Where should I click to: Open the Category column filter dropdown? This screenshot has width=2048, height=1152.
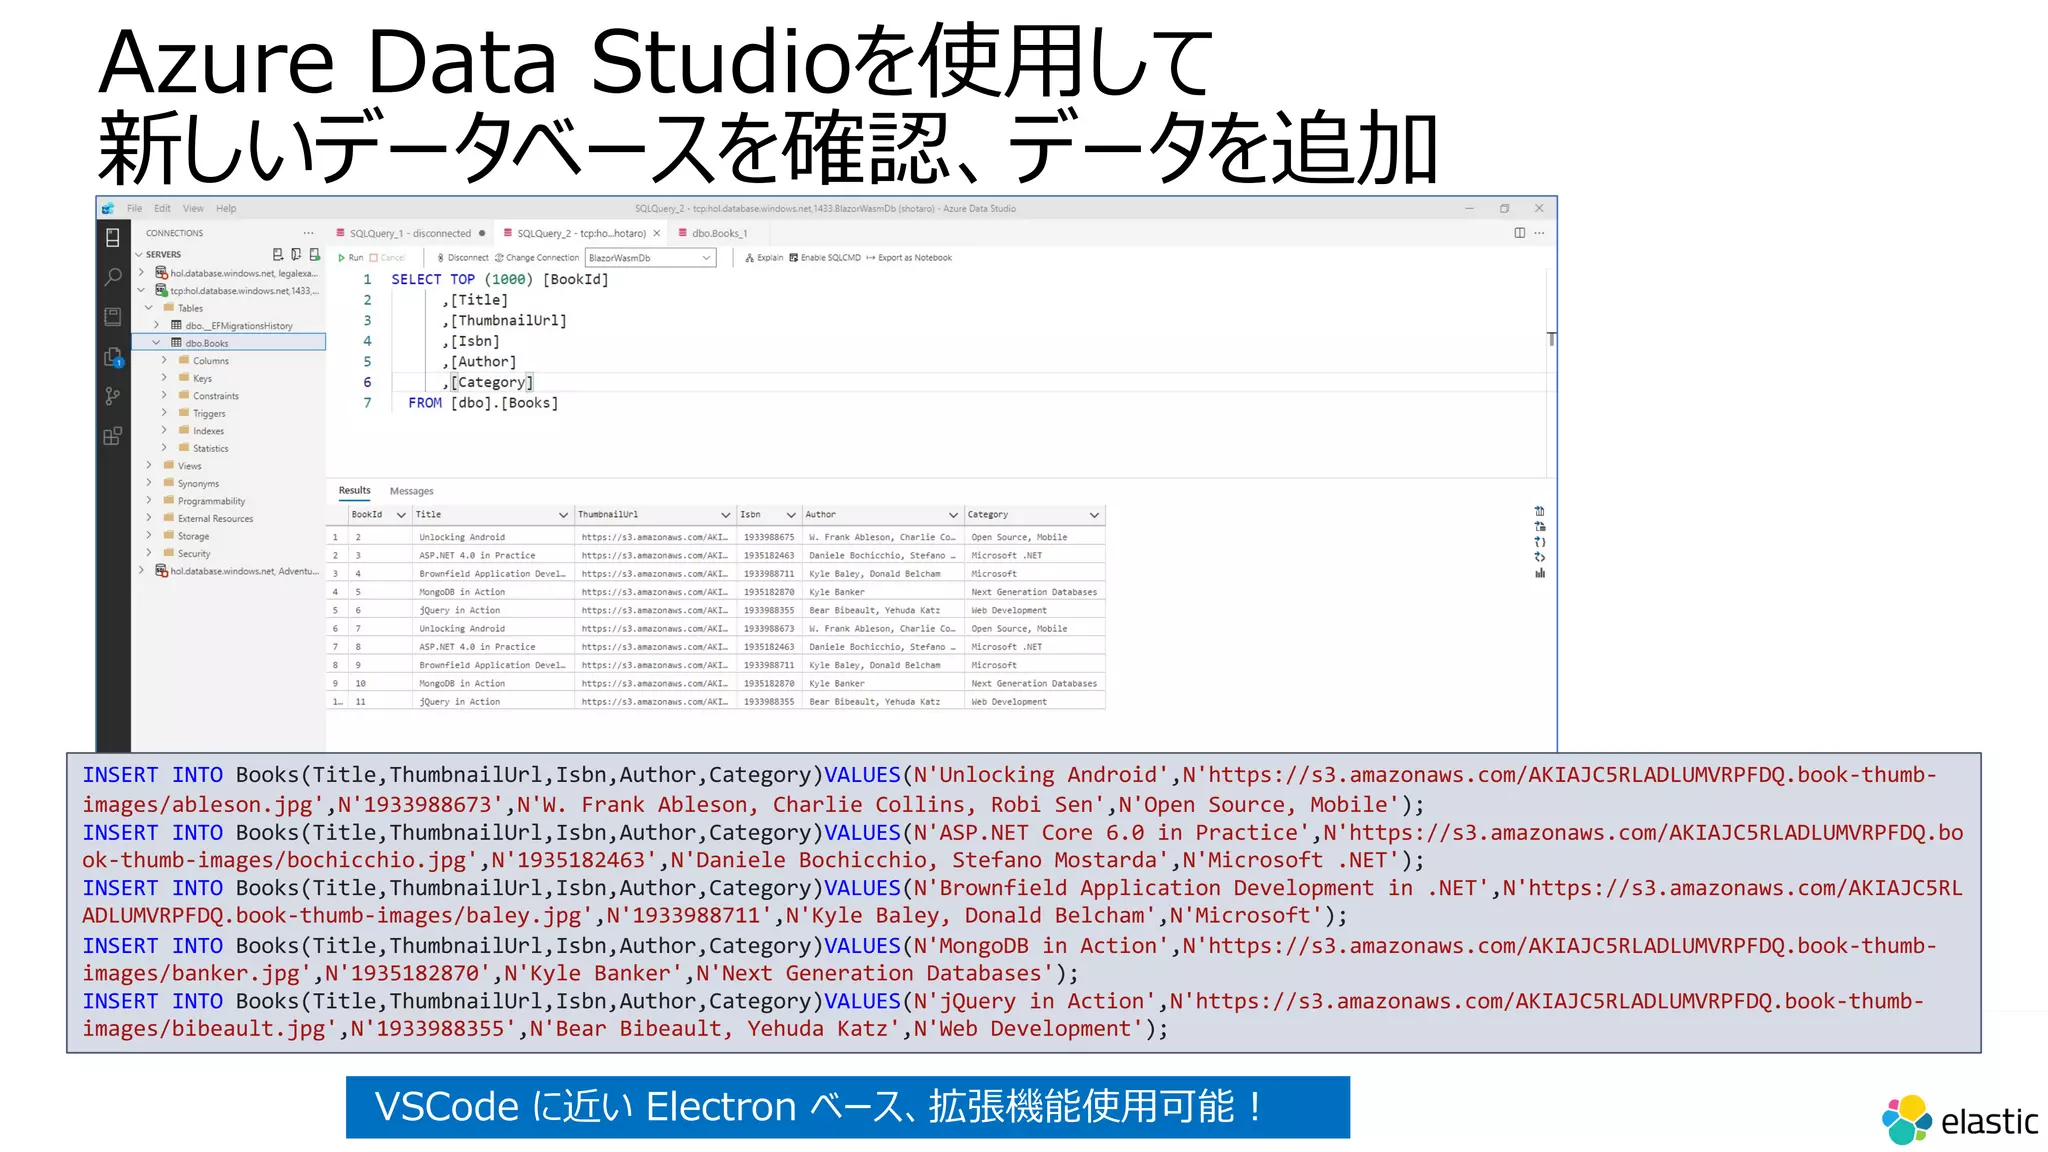click(1094, 515)
